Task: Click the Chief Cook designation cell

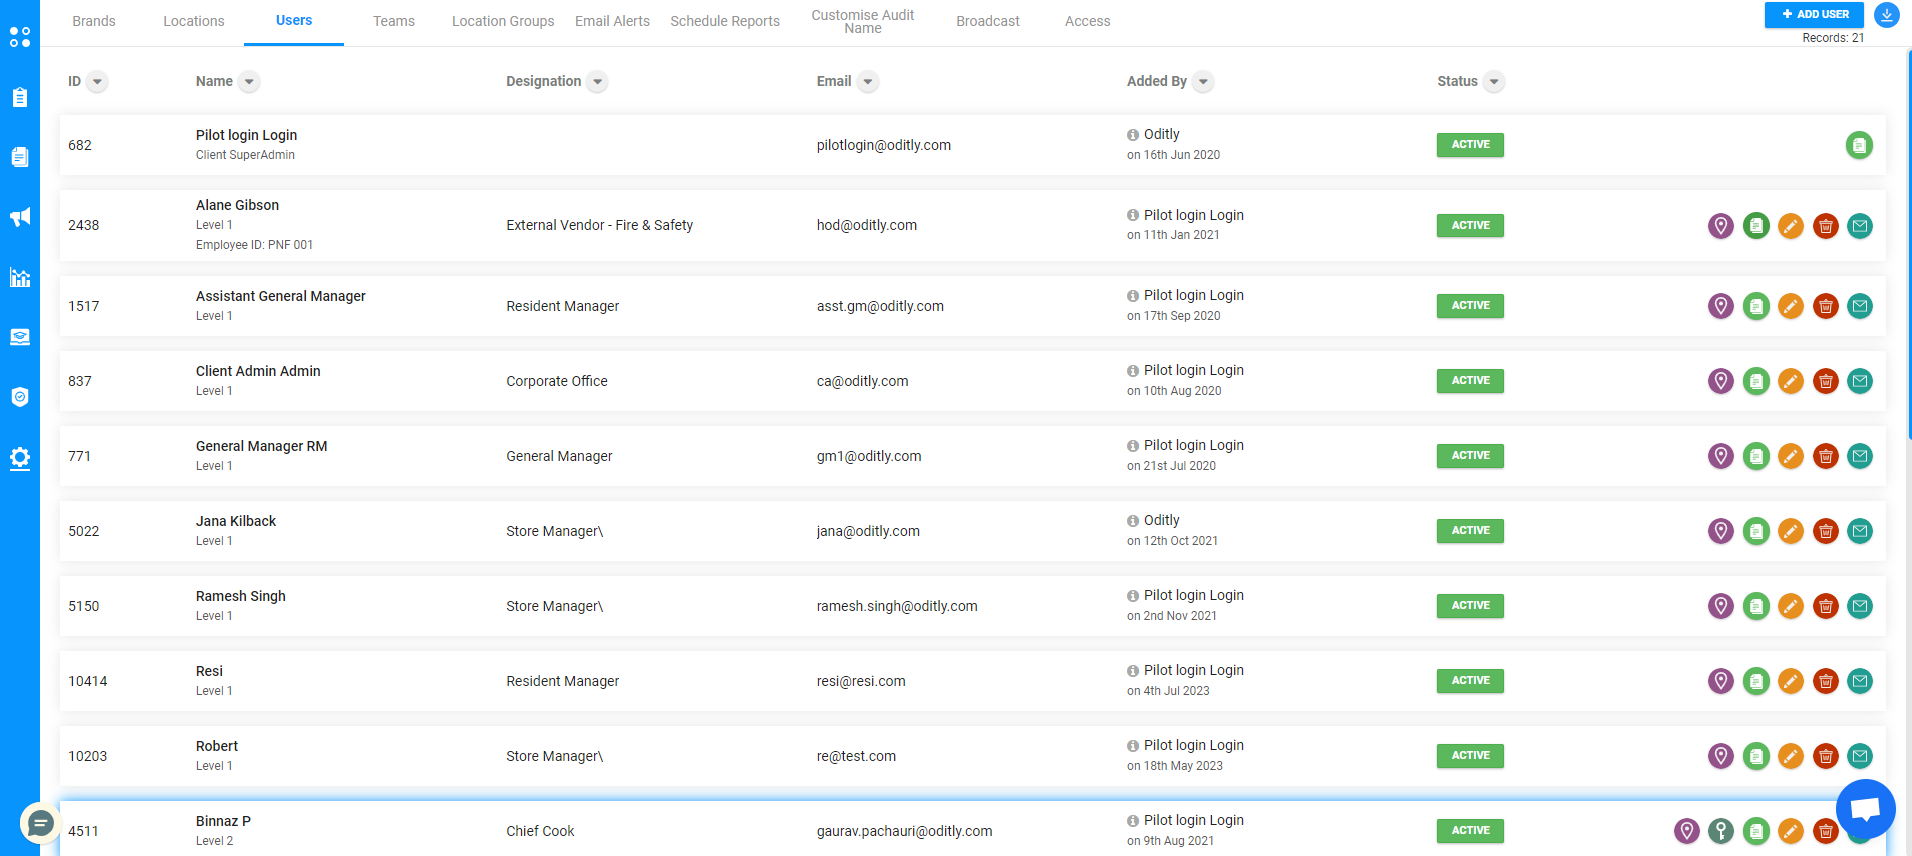Action: point(540,831)
